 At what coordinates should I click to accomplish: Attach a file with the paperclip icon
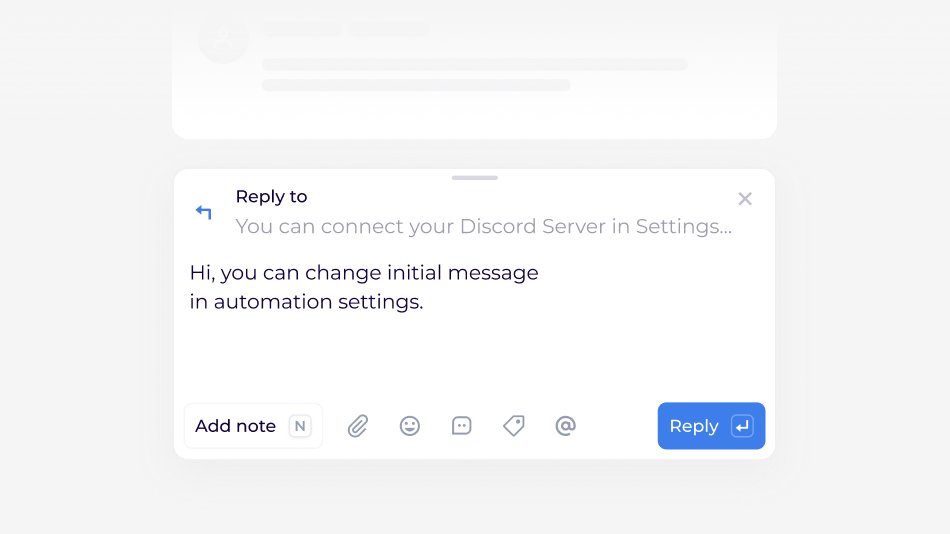(x=357, y=426)
